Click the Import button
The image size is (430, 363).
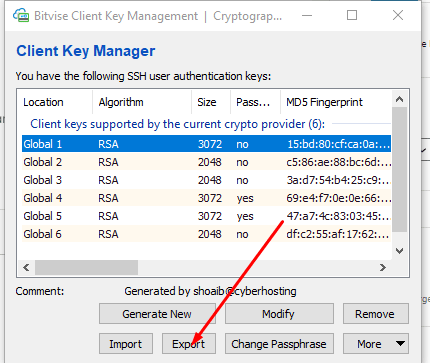point(126,344)
